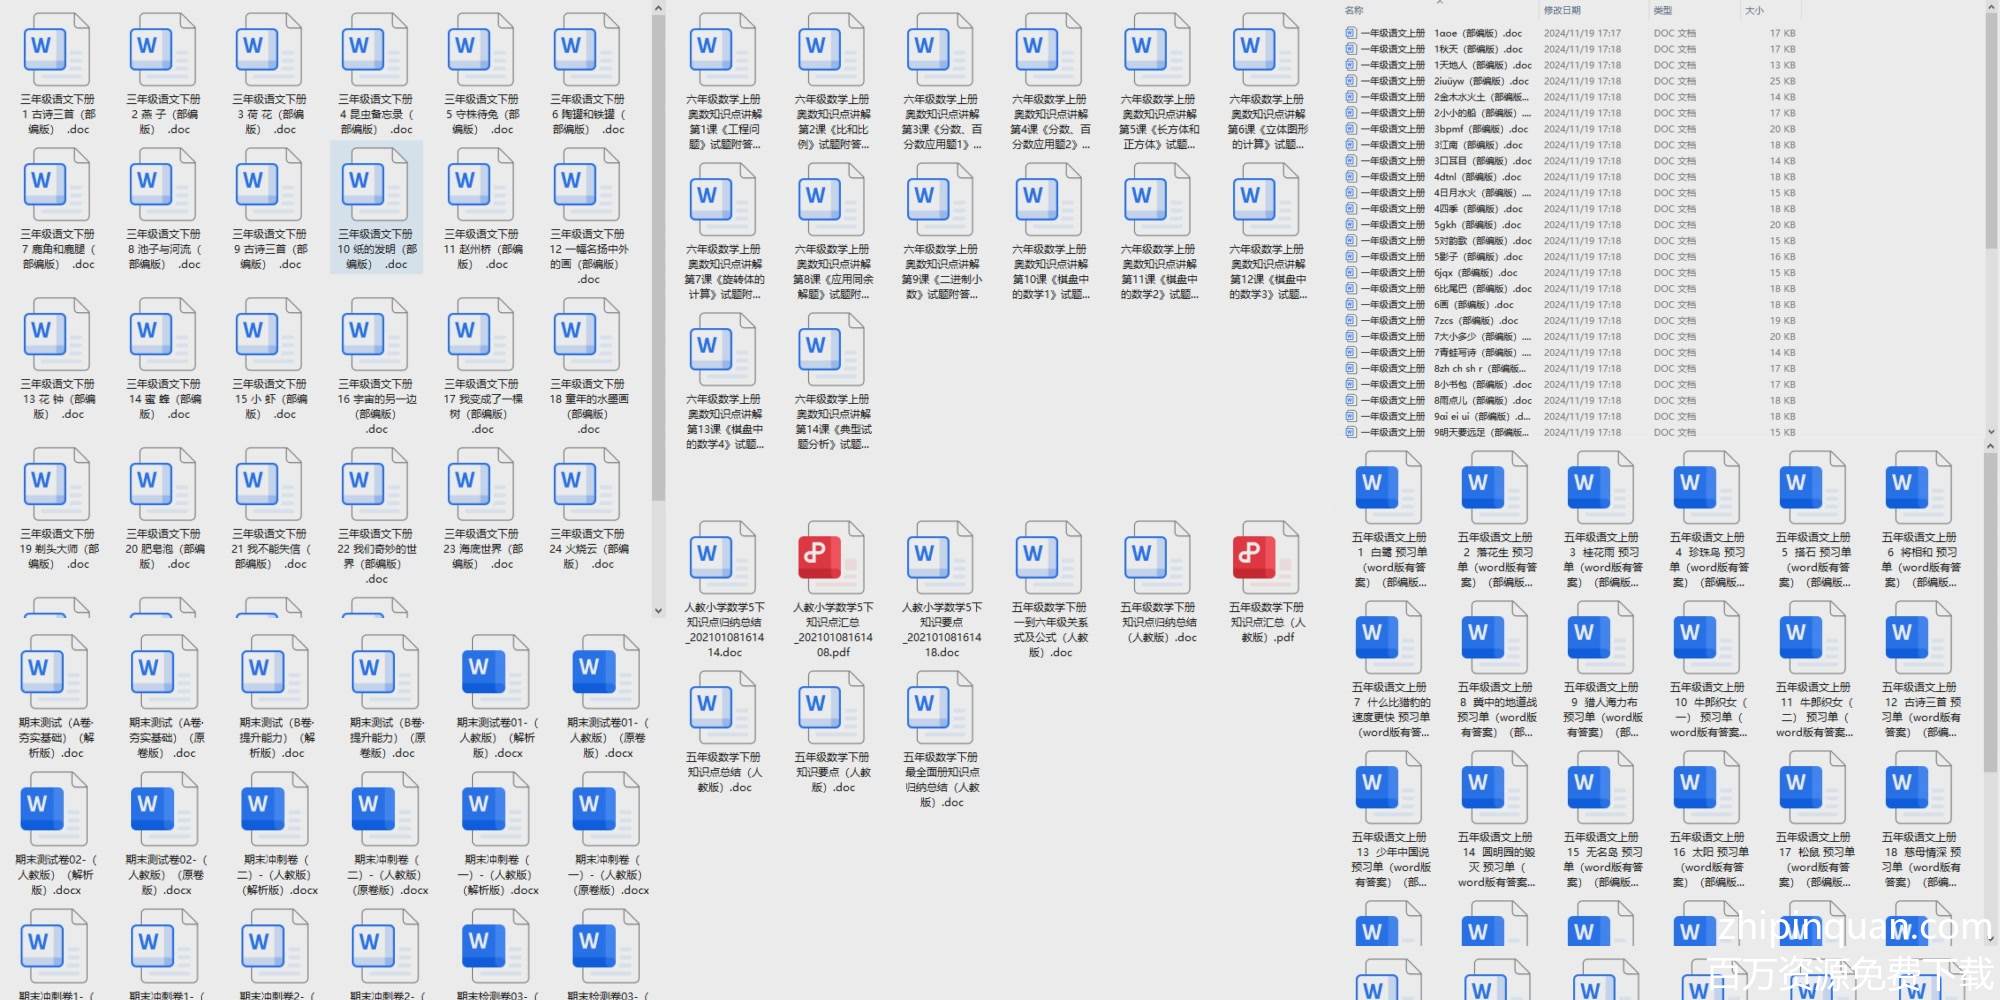The height and width of the screenshot is (1000, 2000).
Task: Click the 19 KB size value
Action: [1782, 321]
